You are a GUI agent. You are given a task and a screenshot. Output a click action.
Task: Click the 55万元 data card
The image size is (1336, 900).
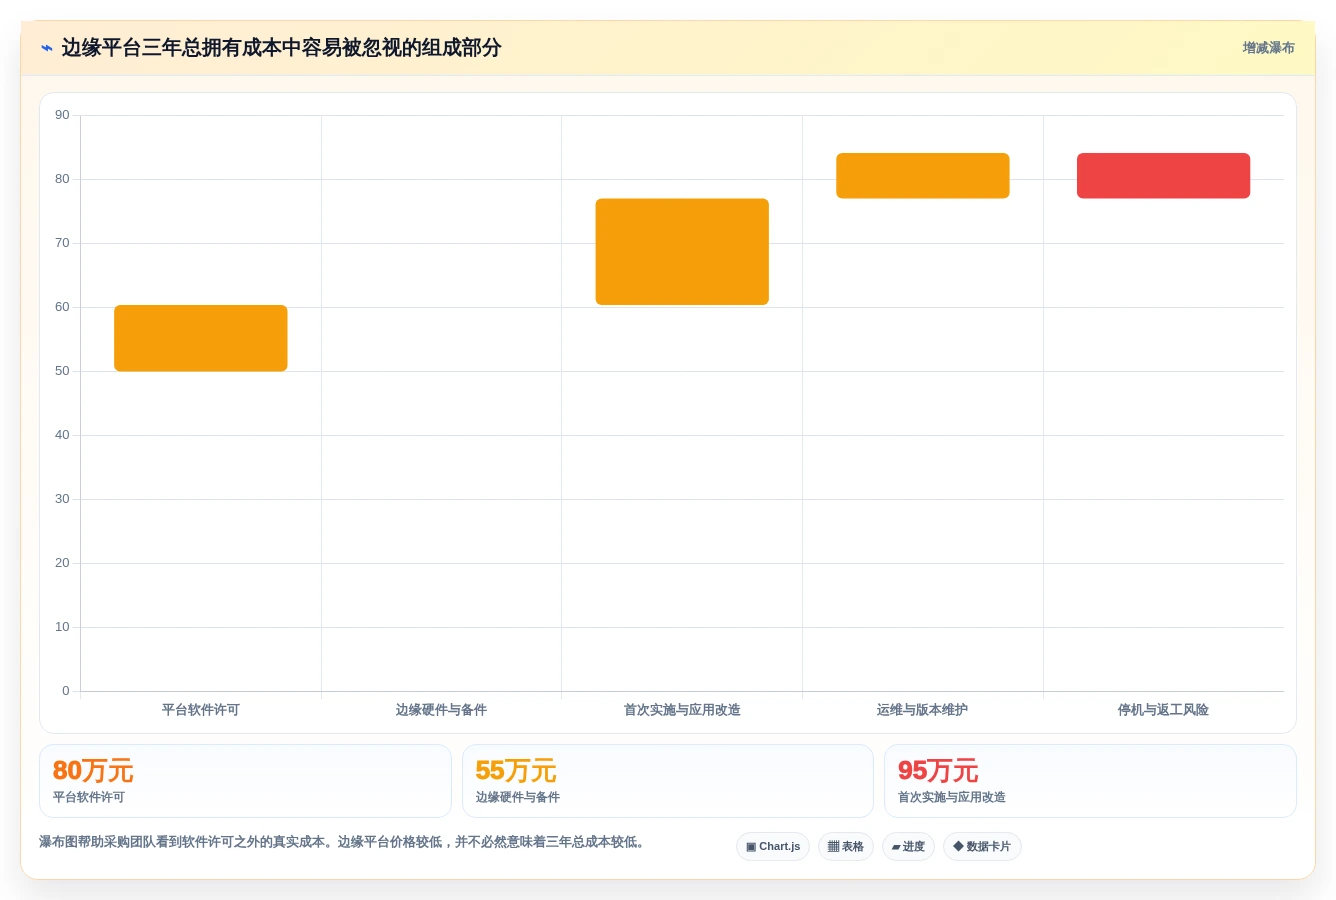point(668,781)
